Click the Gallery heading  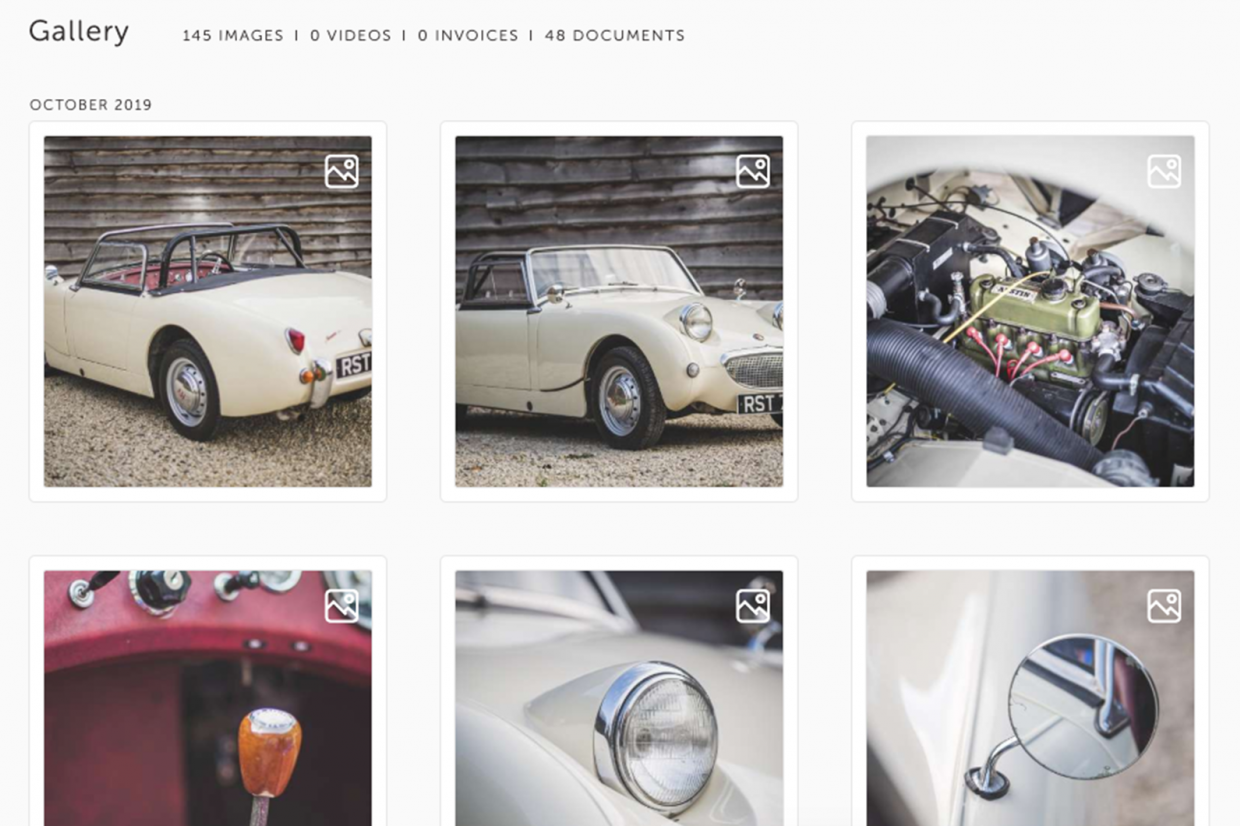(79, 32)
